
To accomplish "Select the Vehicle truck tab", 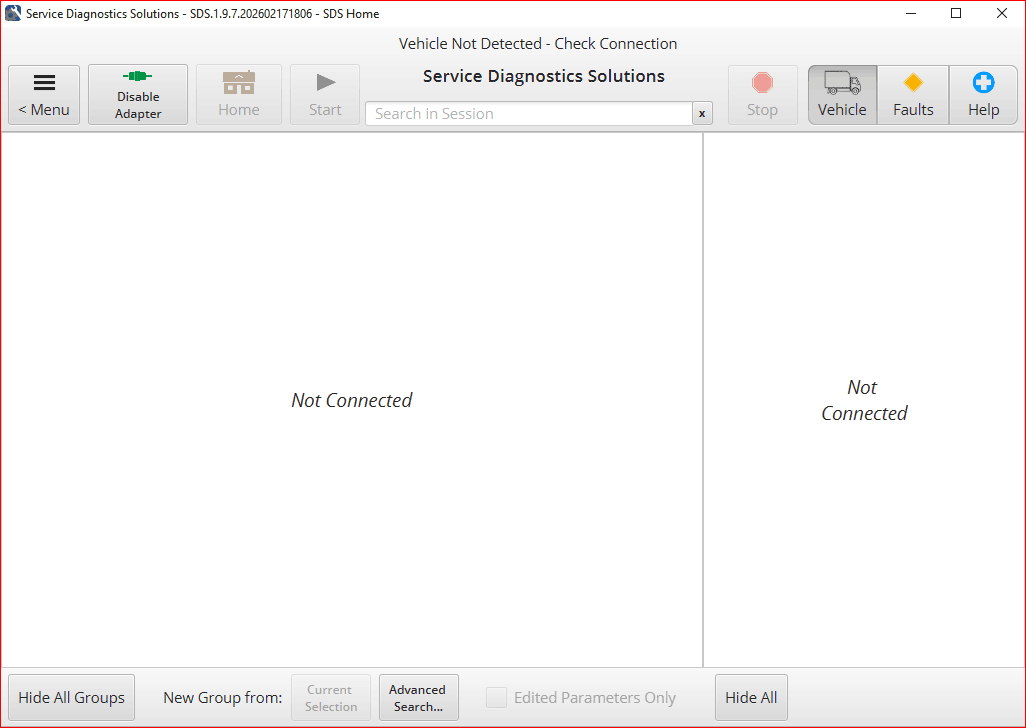I will click(842, 95).
